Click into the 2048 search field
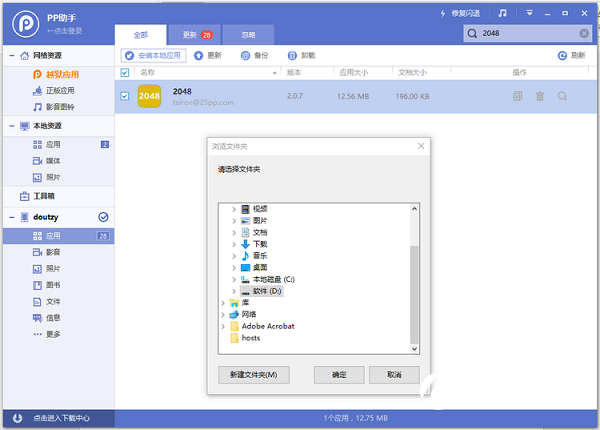 528,33
